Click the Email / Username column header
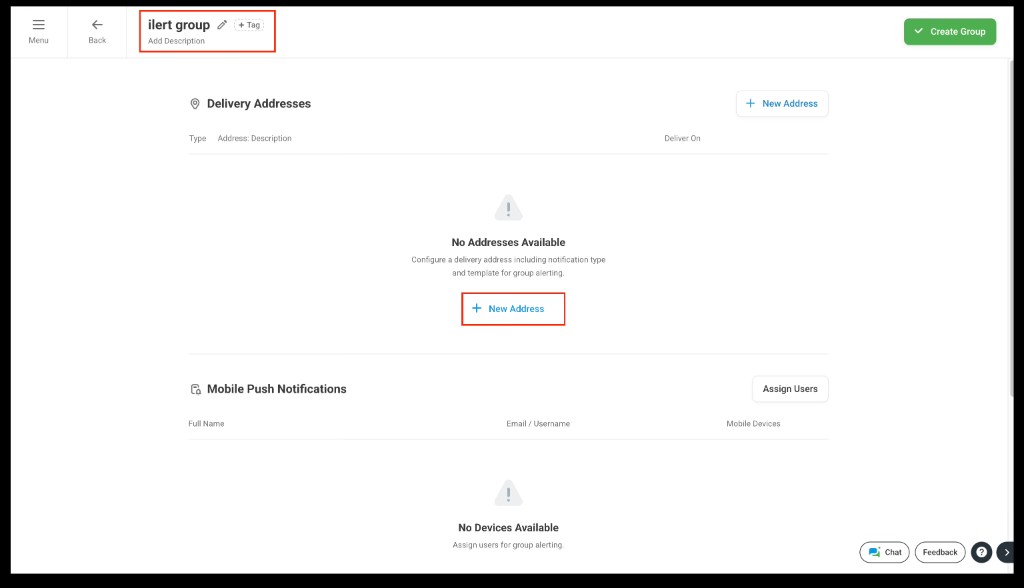This screenshot has width=1024, height=588. coord(538,424)
